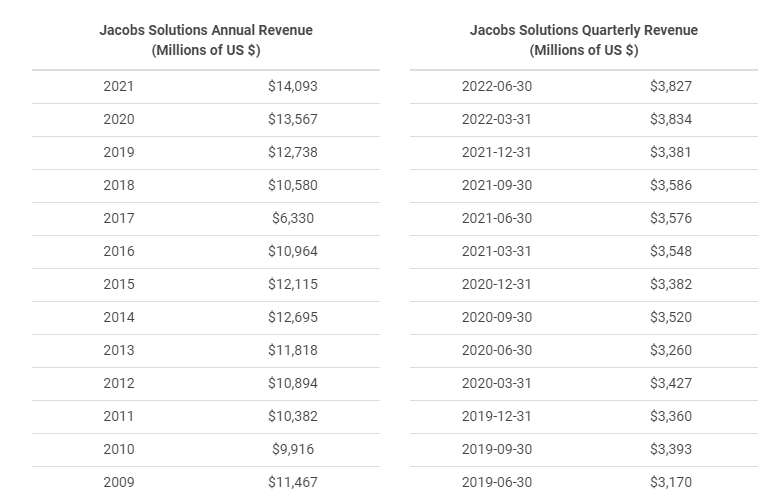The image size is (777, 499).
Task: Click the $3,827 quarterly revenue value
Action: [x=670, y=86]
